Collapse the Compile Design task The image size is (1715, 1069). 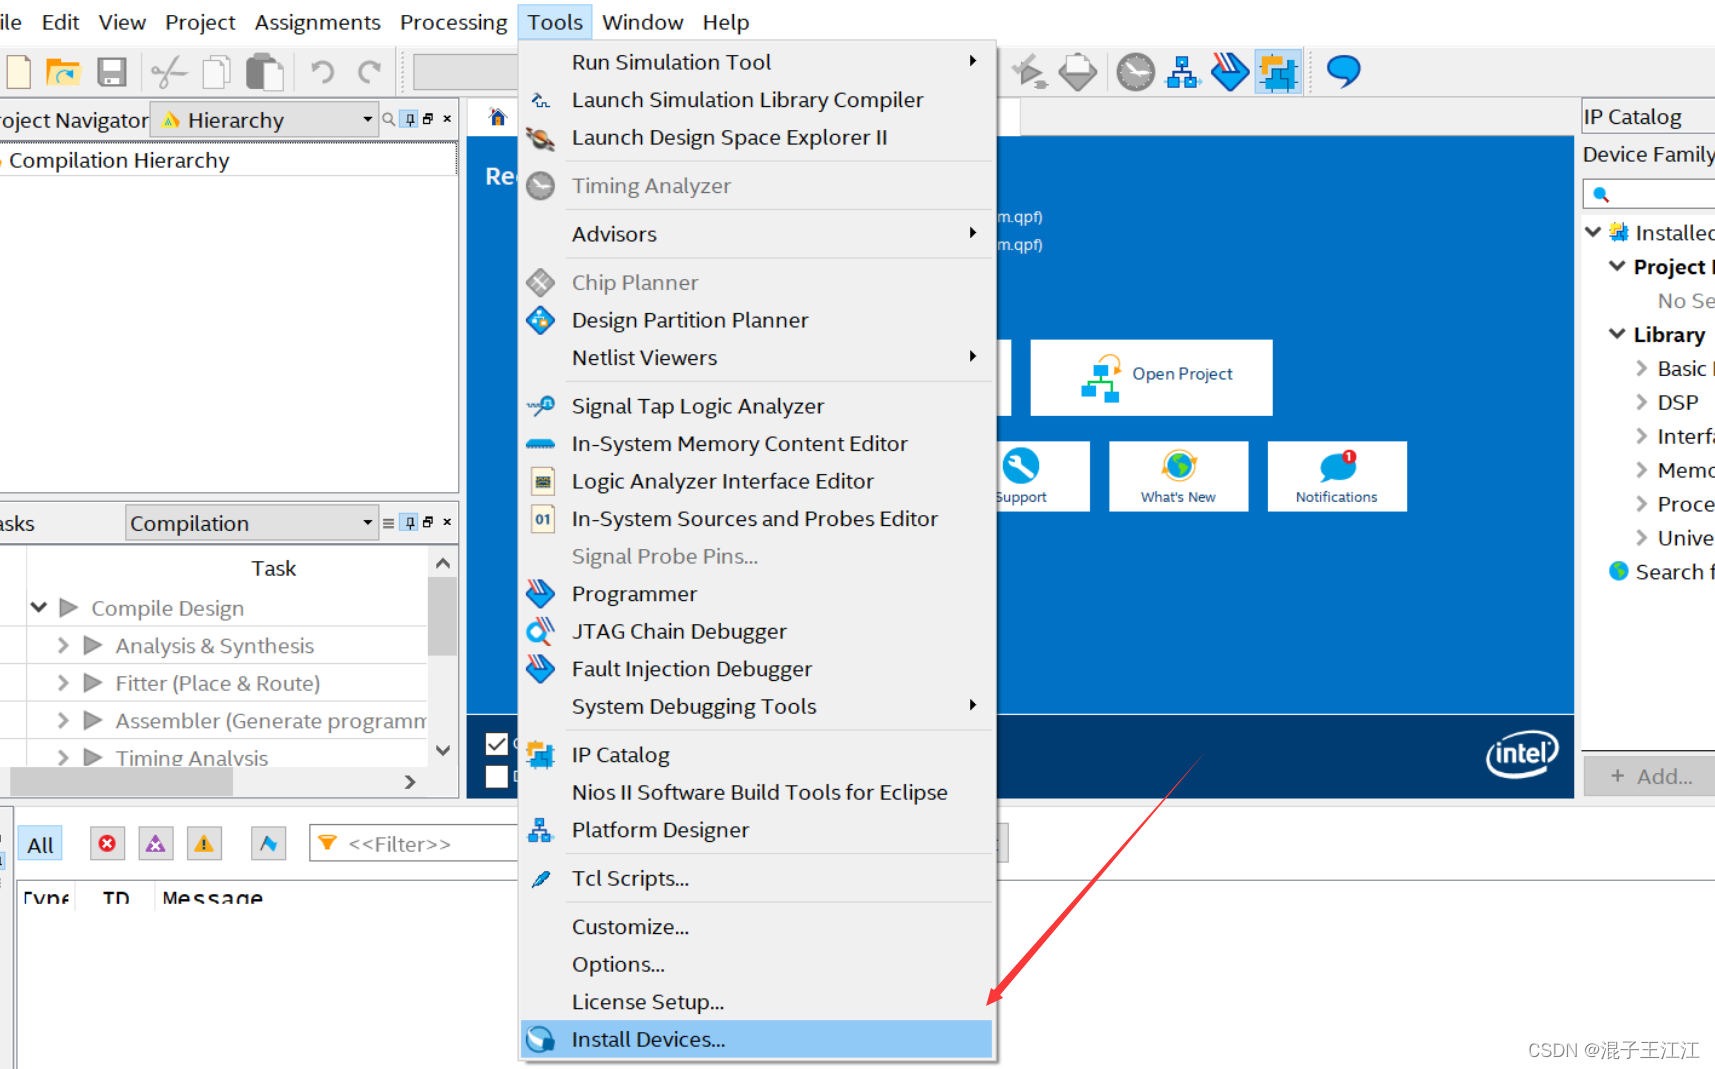(39, 607)
